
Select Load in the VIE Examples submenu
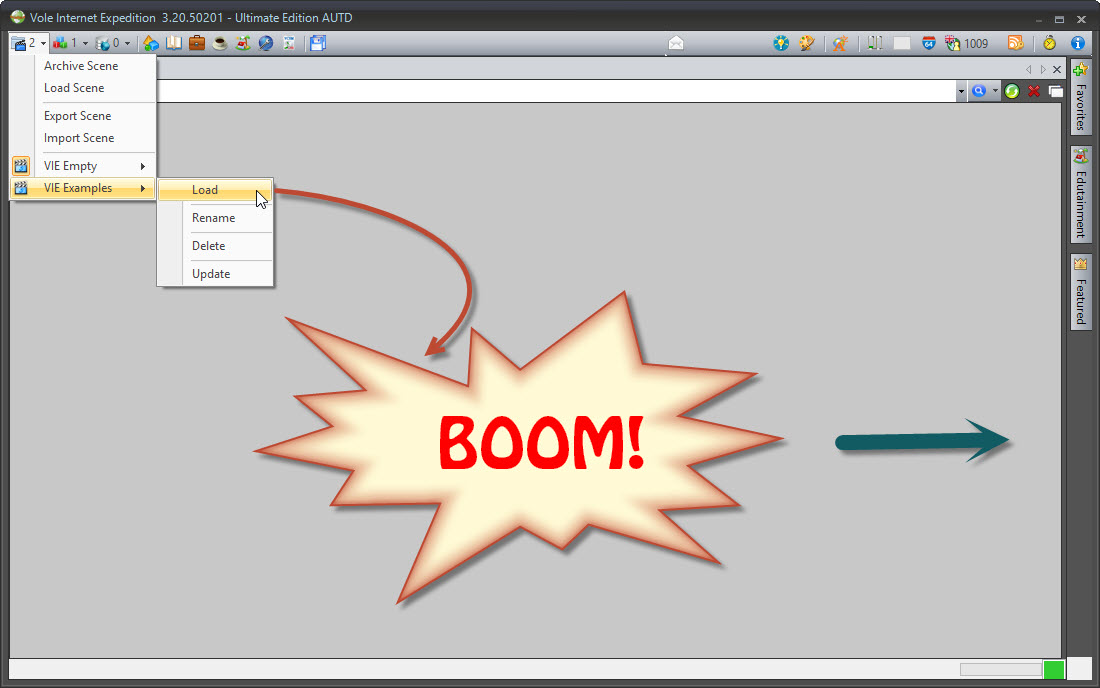click(205, 190)
